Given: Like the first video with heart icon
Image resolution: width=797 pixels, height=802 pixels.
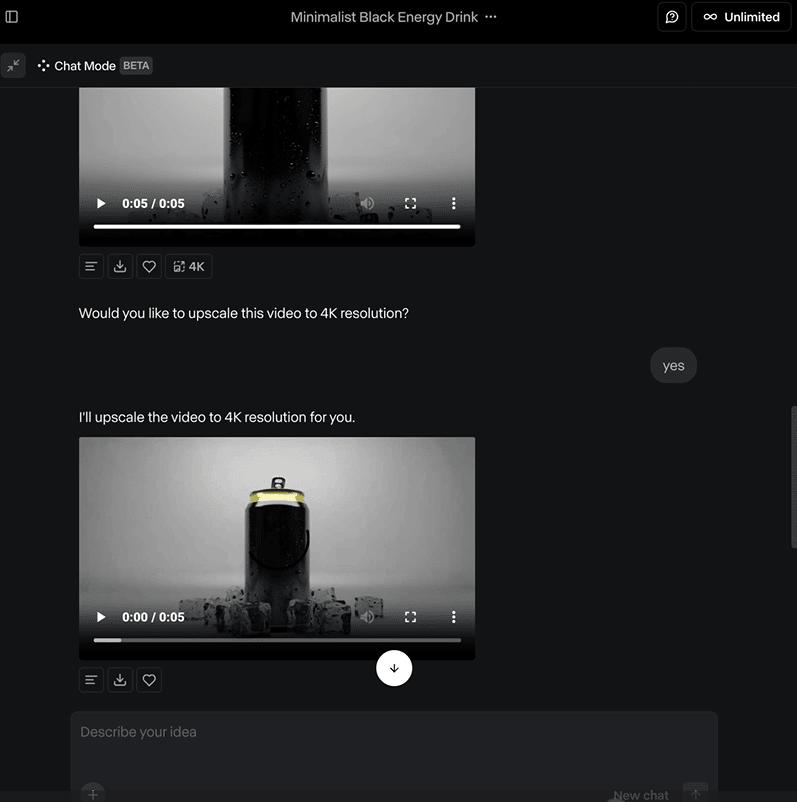Looking at the screenshot, I should click(x=149, y=267).
